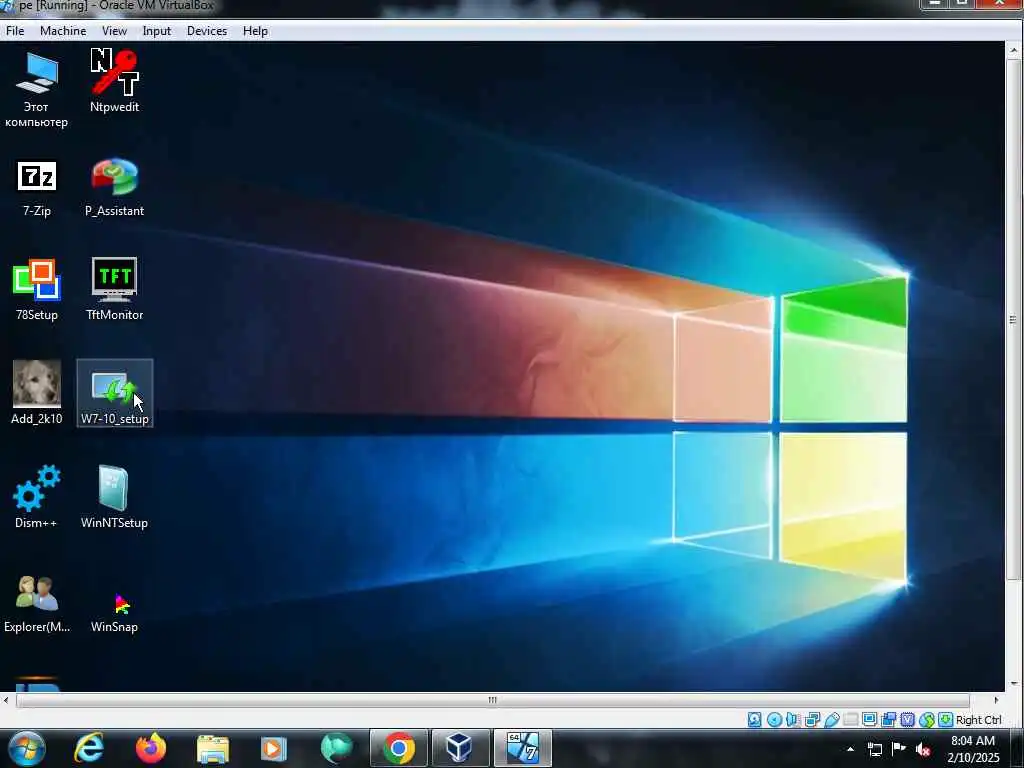1024x768 pixels.
Task: Click the shared folders status icon
Action: tap(850, 720)
